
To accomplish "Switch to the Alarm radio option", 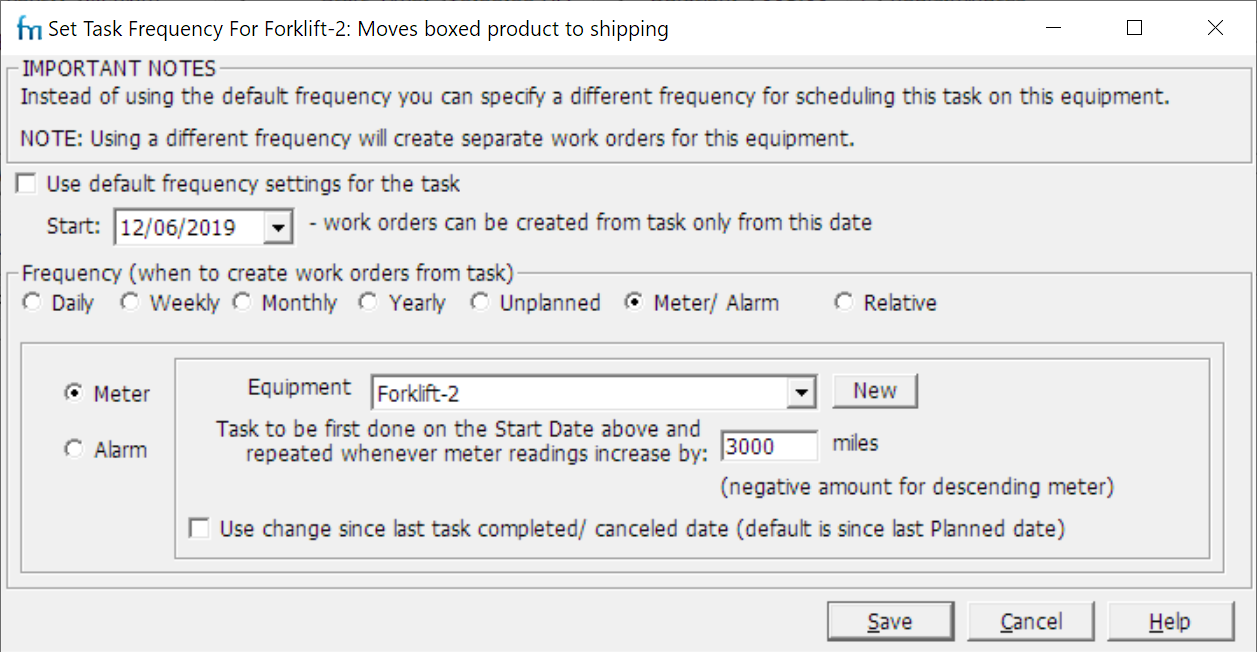I will click(x=74, y=450).
